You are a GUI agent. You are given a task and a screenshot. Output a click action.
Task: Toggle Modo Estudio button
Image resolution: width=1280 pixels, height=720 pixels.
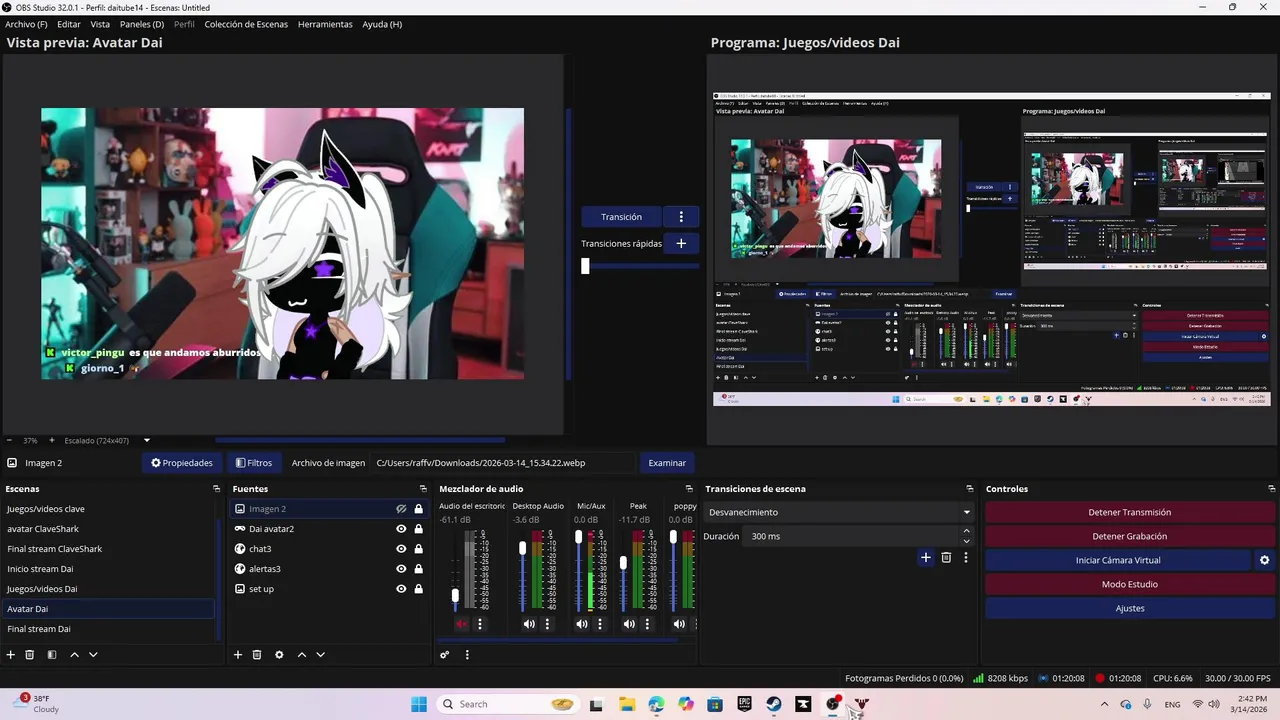1129,584
